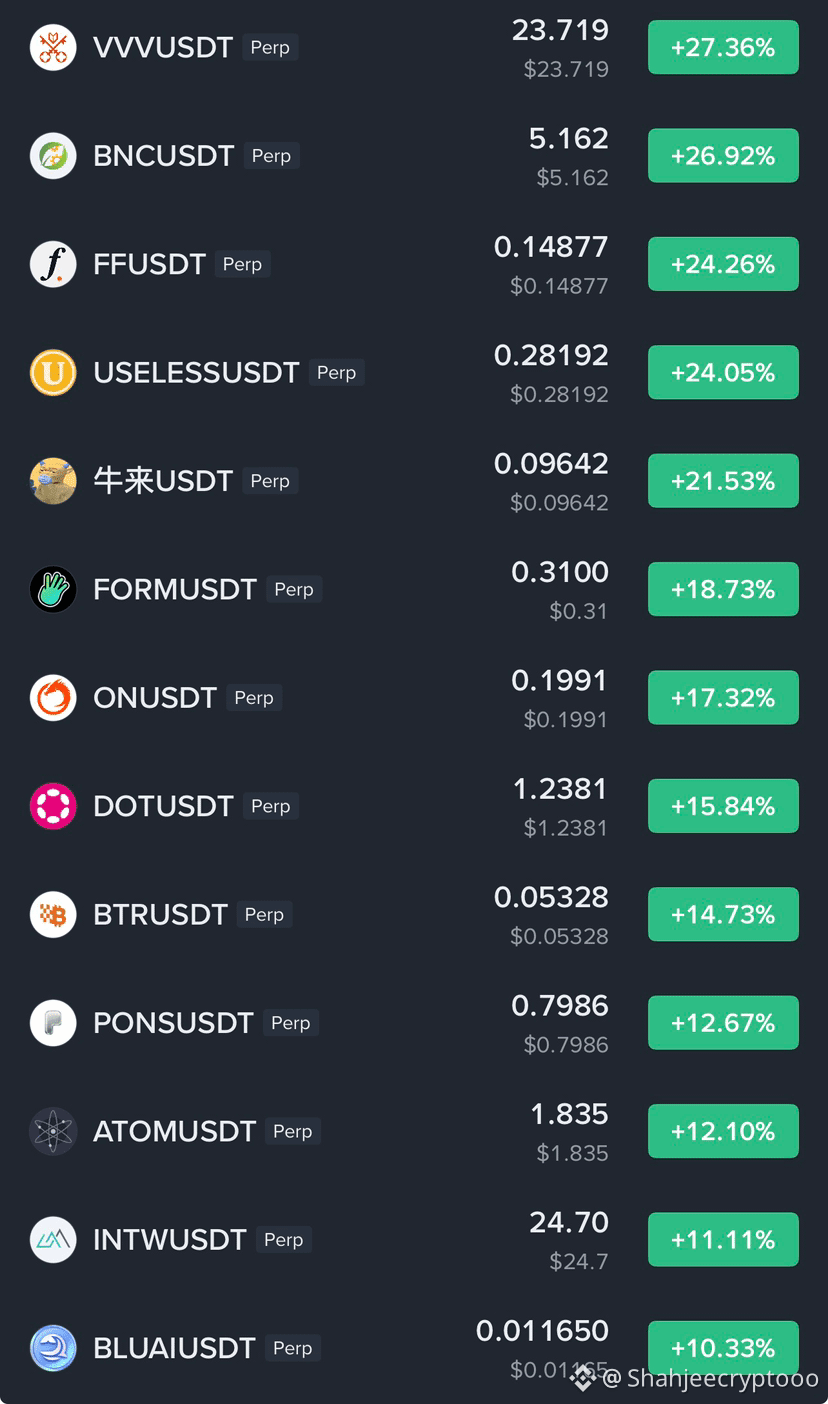Click the BLUAIUSDT blue coin icon
828x1404 pixels.
(x=53, y=1348)
